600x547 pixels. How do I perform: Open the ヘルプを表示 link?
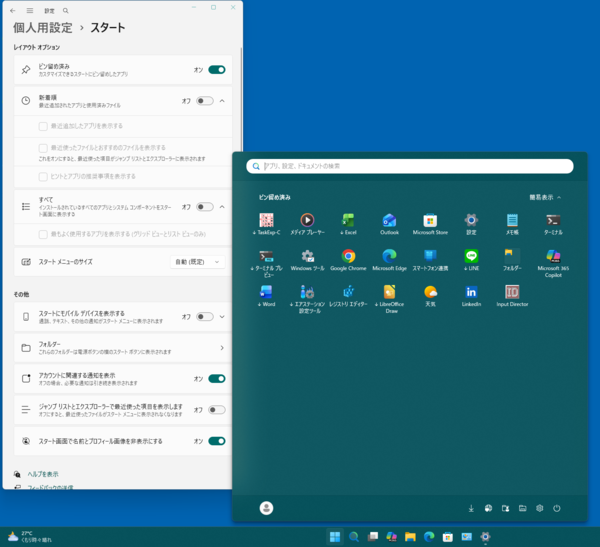(x=43, y=474)
